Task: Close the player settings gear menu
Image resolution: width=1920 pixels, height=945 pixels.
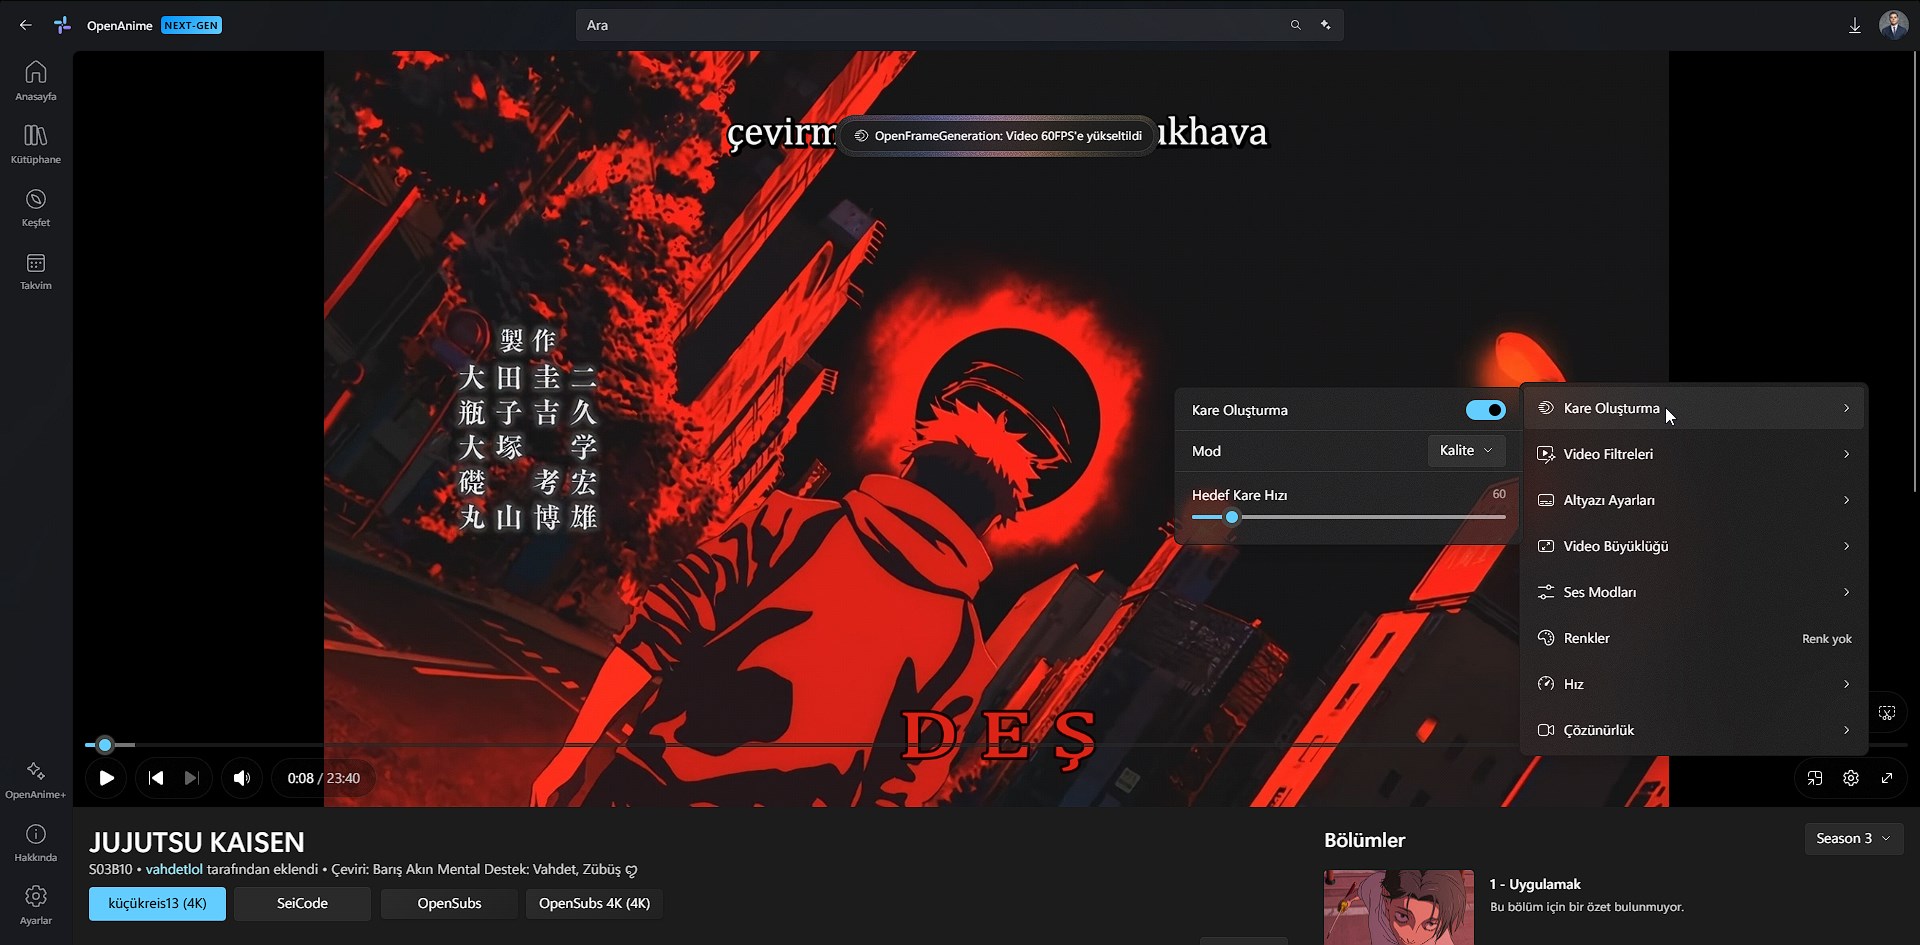Action: click(1851, 778)
